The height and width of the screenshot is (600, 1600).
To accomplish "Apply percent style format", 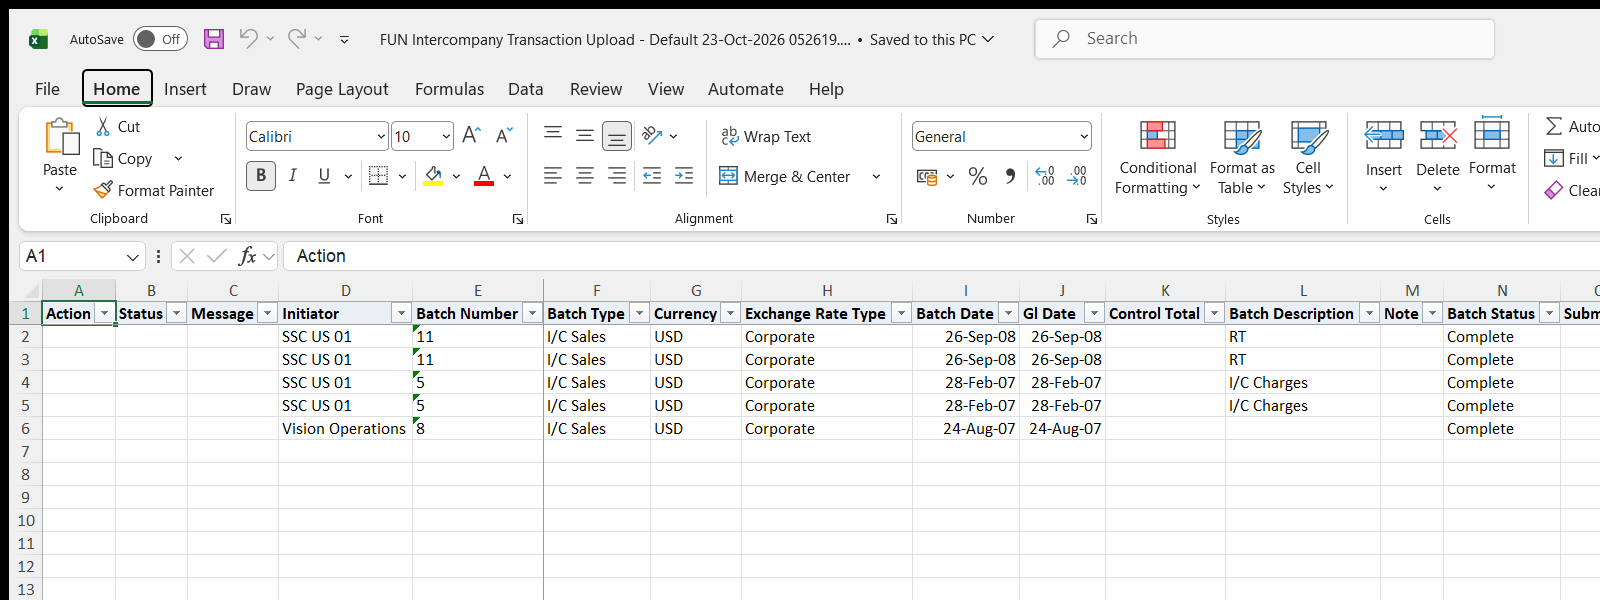I will tap(978, 177).
